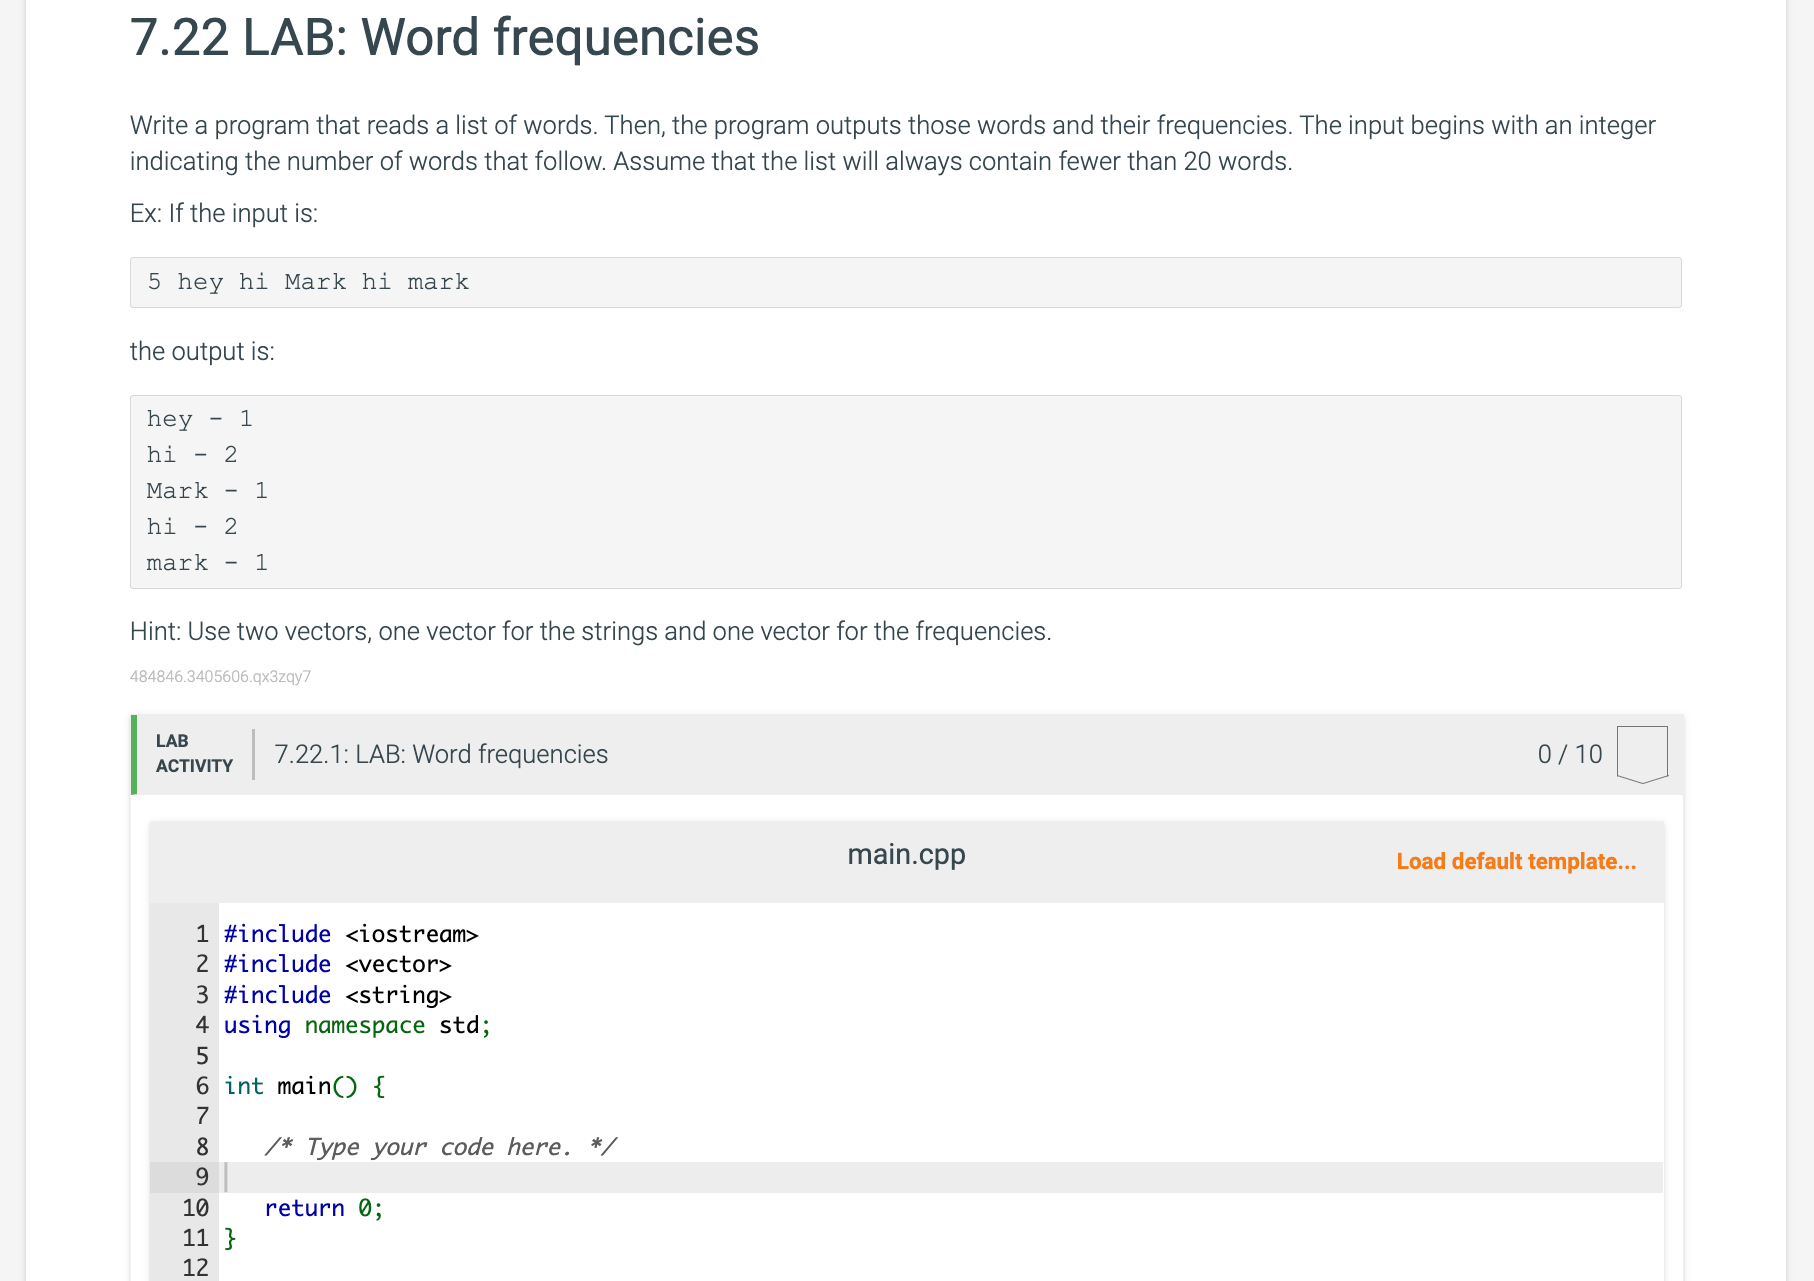This screenshot has width=1814, height=1281.
Task: Click the Load default template link
Action: 1515,861
